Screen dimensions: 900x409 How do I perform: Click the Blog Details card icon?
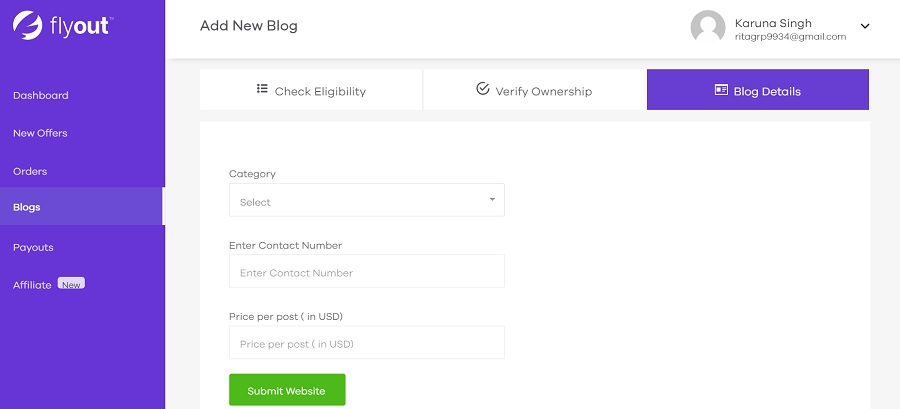[721, 90]
